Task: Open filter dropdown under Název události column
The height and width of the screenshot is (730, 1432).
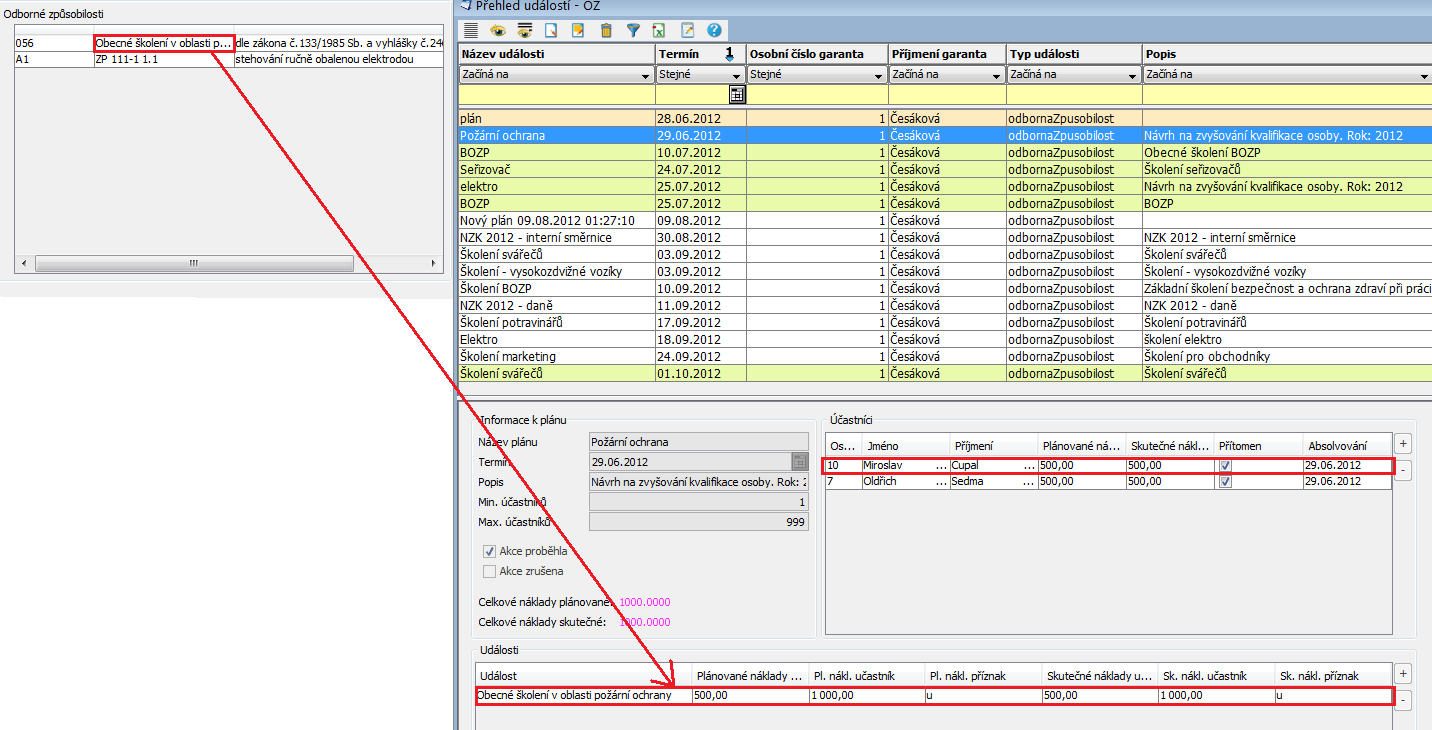Action: [645, 75]
